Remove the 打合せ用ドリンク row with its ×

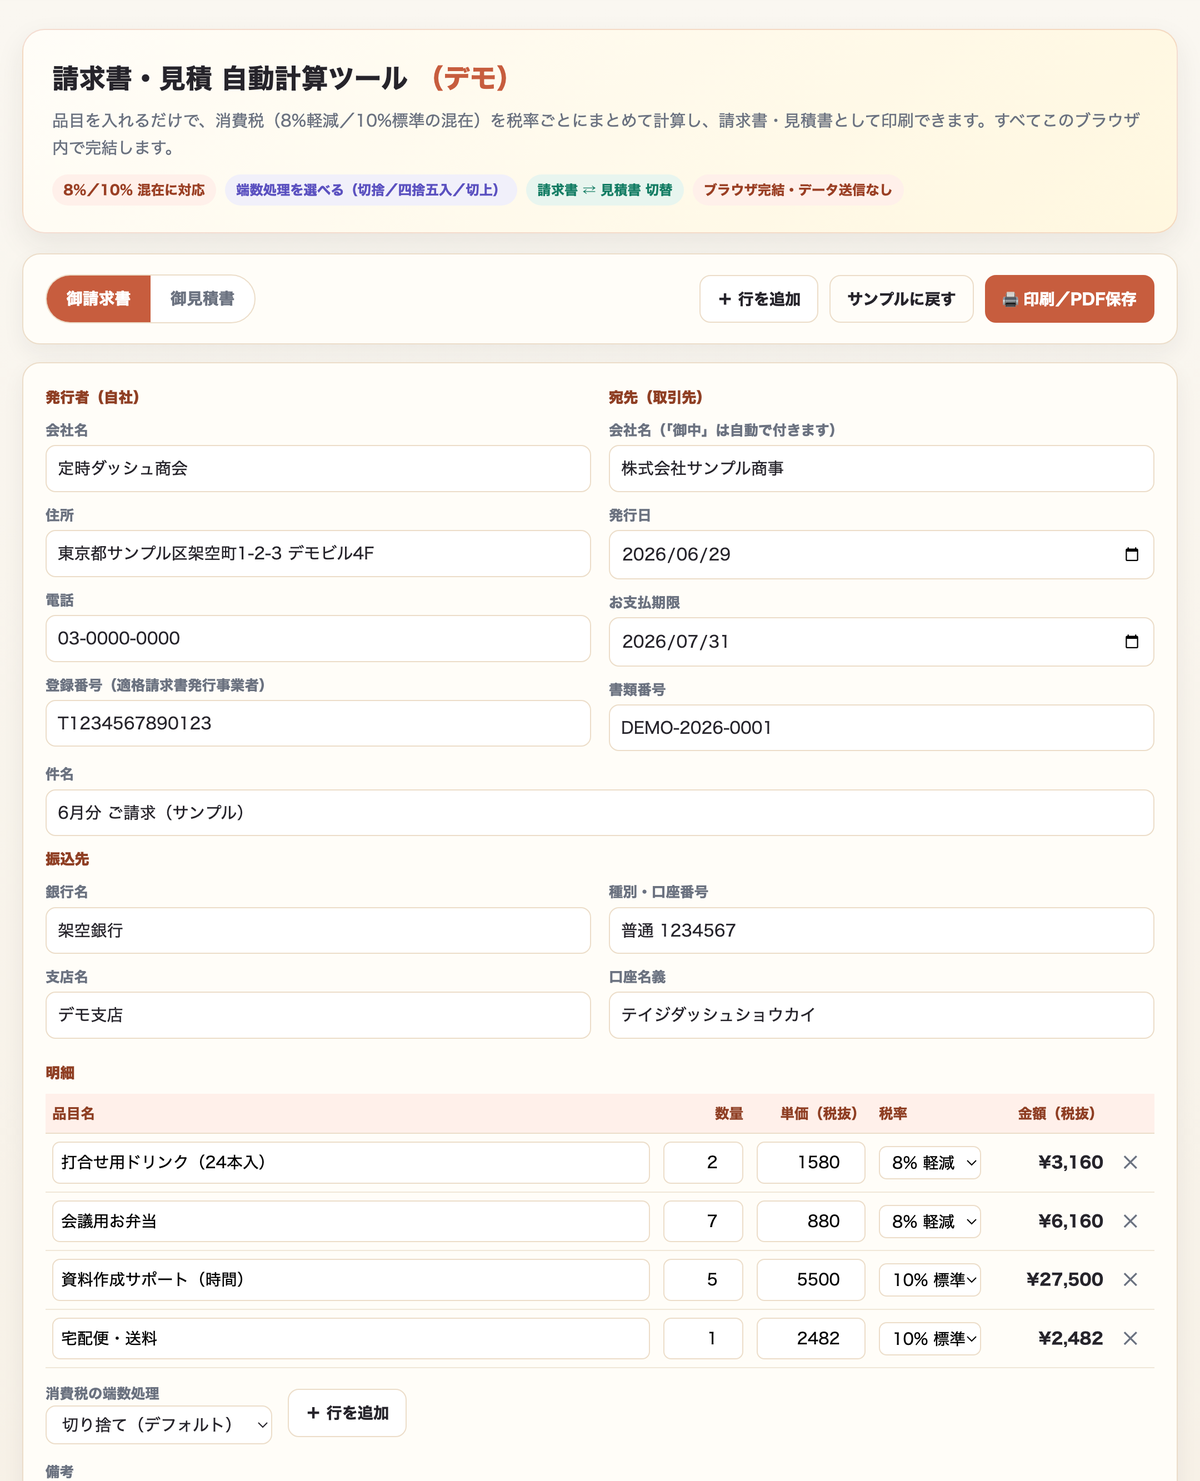pyautogui.click(x=1130, y=1162)
